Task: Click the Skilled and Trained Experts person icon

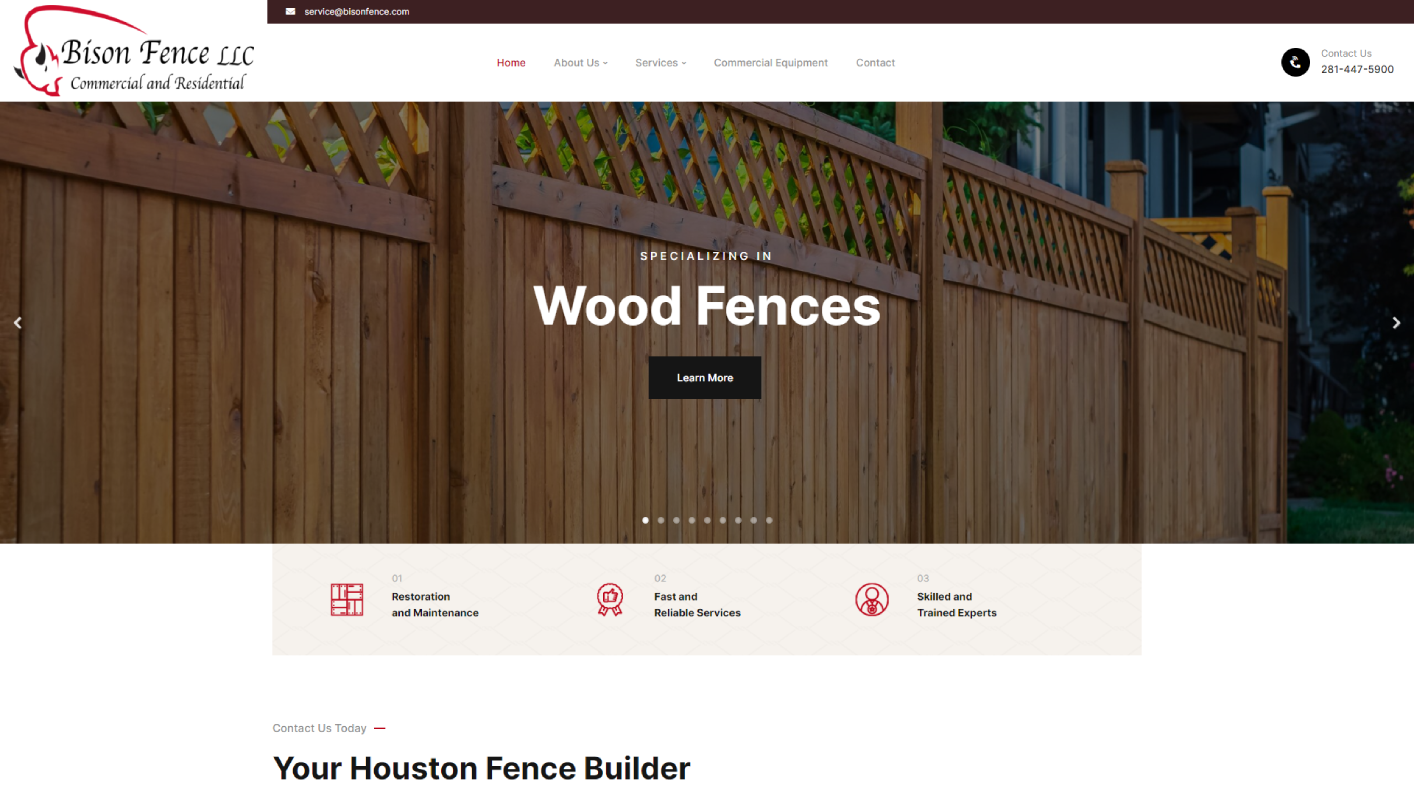Action: point(872,599)
